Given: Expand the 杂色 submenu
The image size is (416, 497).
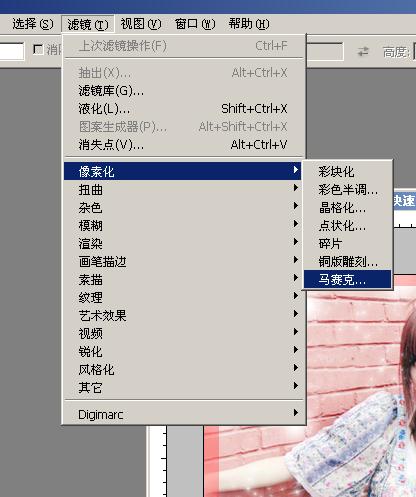Looking at the screenshot, I should tap(183, 208).
